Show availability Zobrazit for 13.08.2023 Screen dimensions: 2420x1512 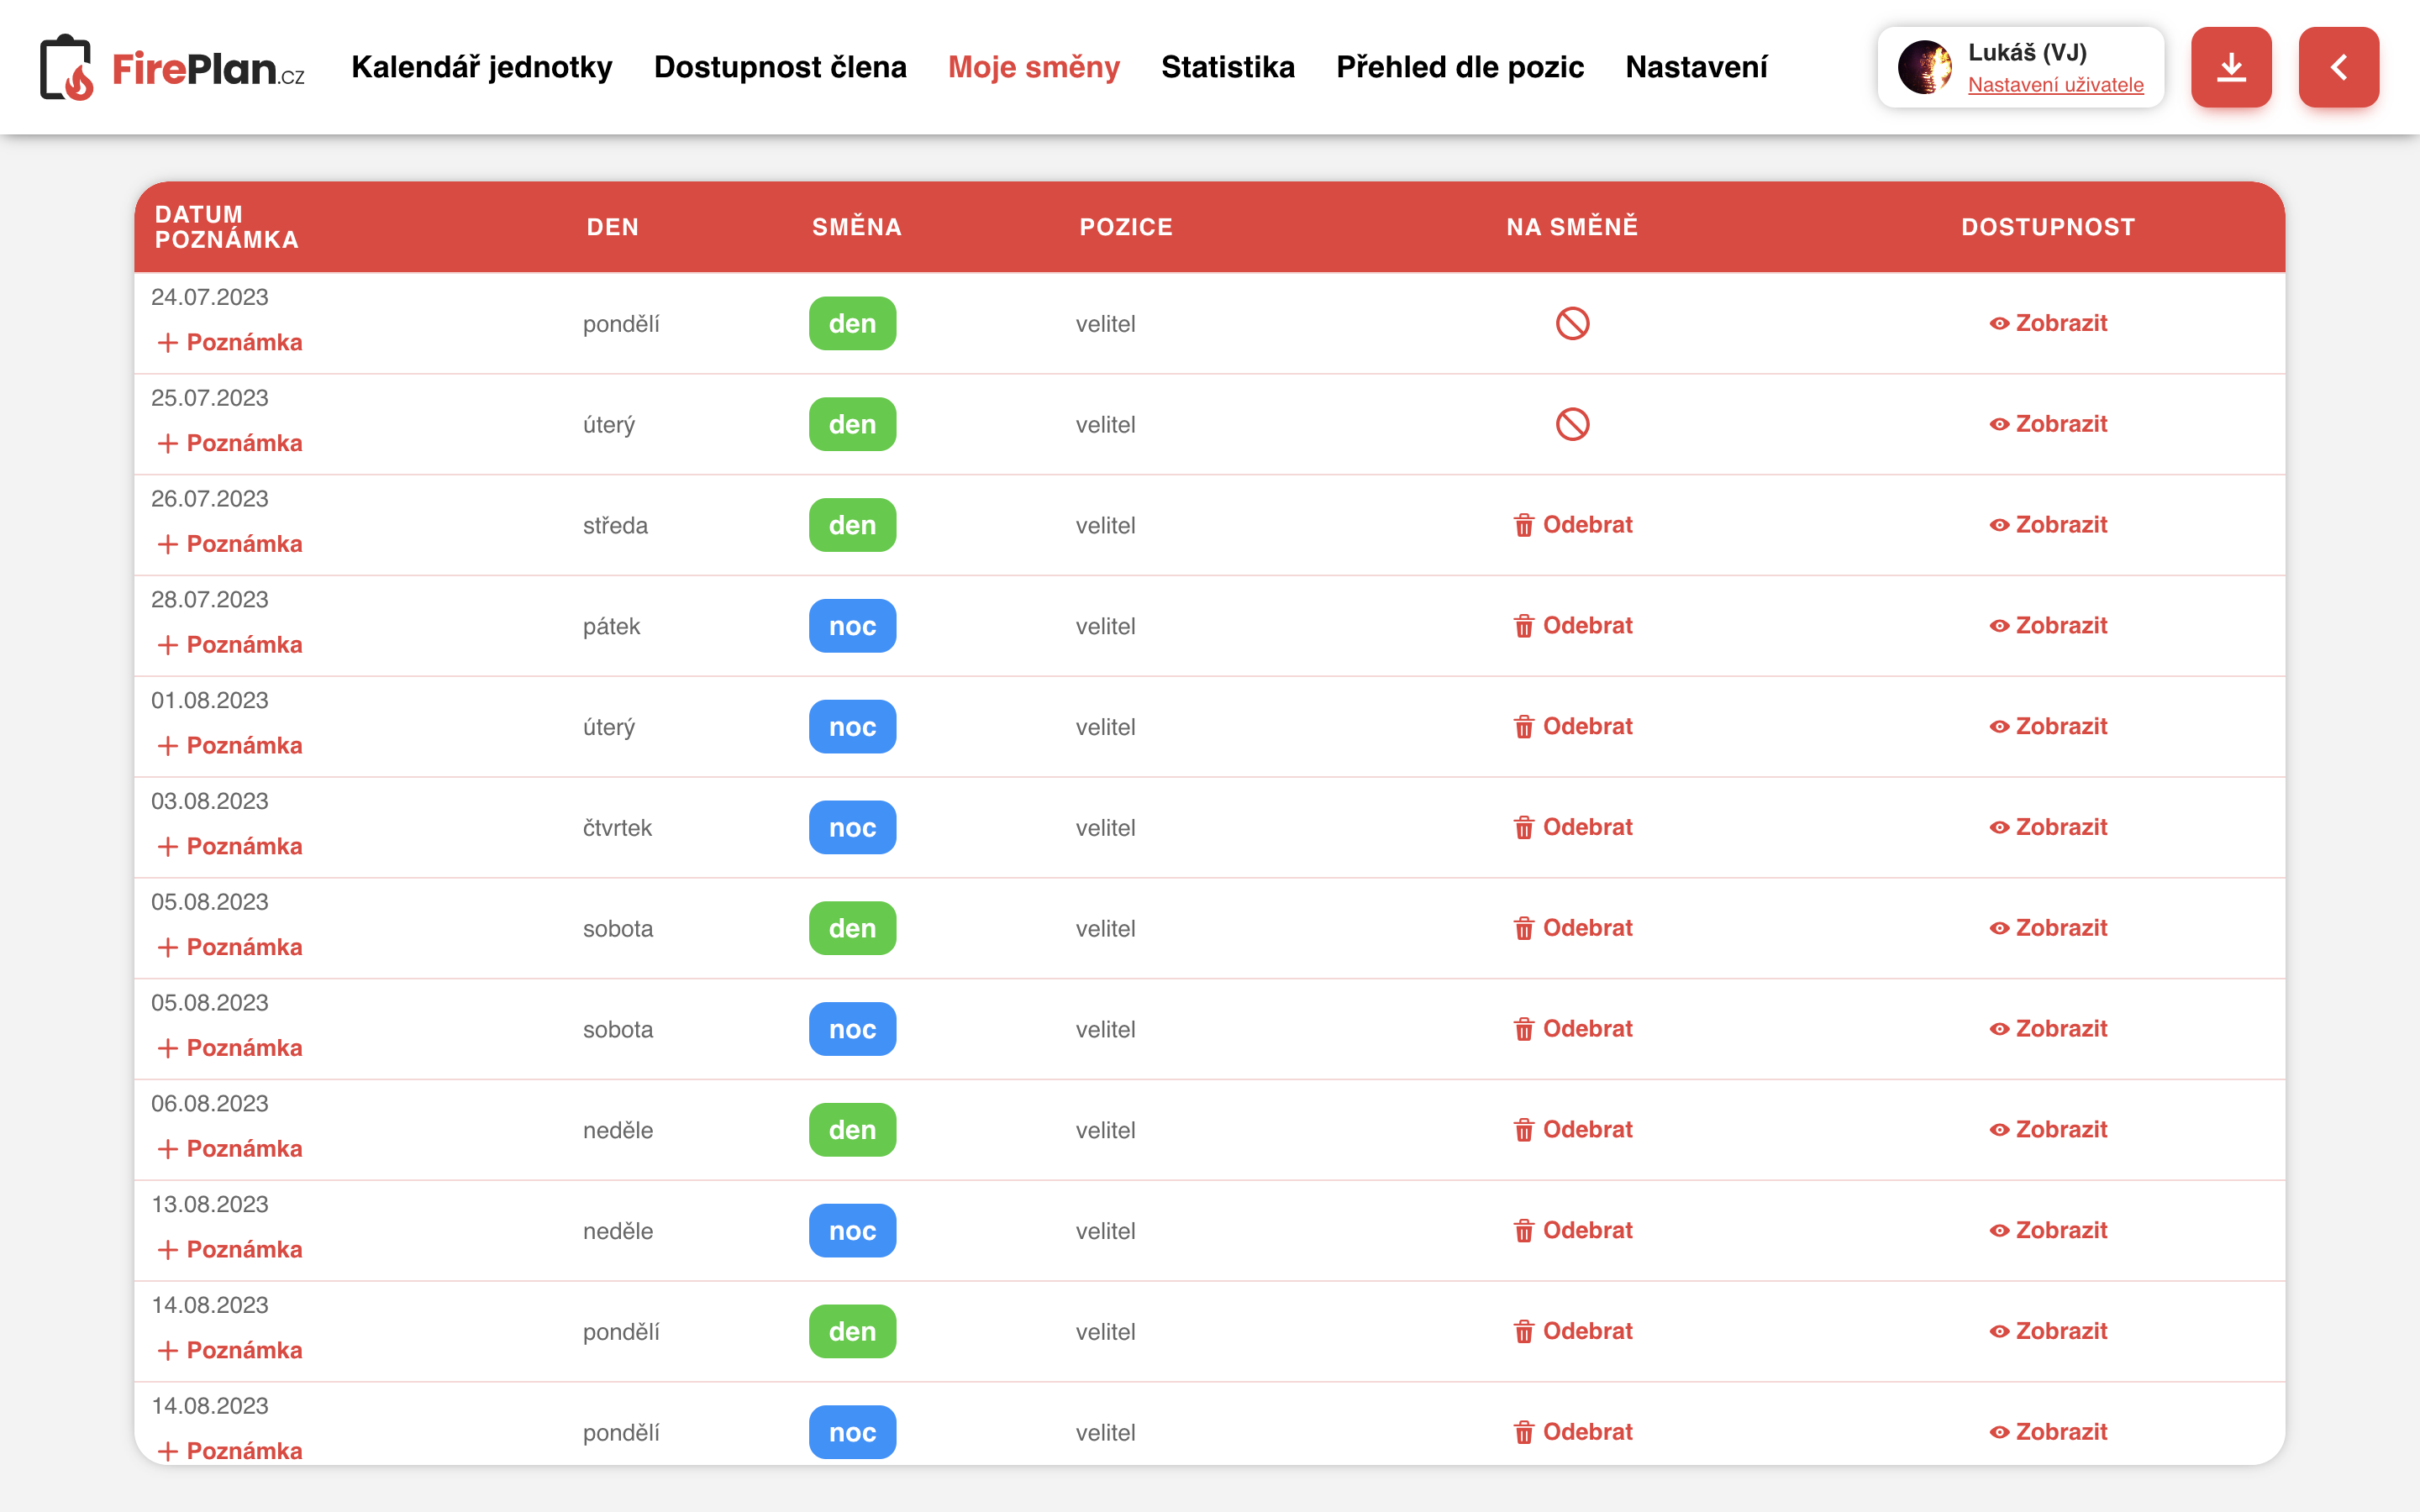pos(2048,1231)
